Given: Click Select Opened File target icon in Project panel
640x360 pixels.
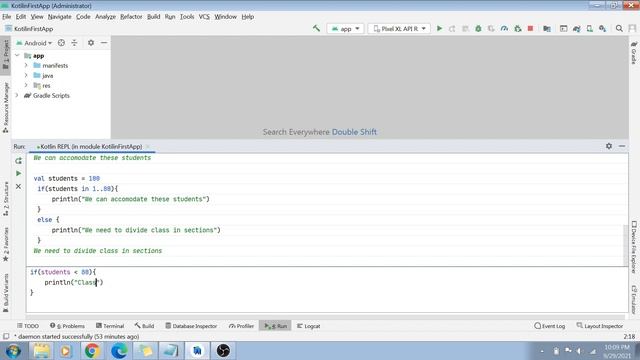Looking at the screenshot, I should (x=61, y=43).
